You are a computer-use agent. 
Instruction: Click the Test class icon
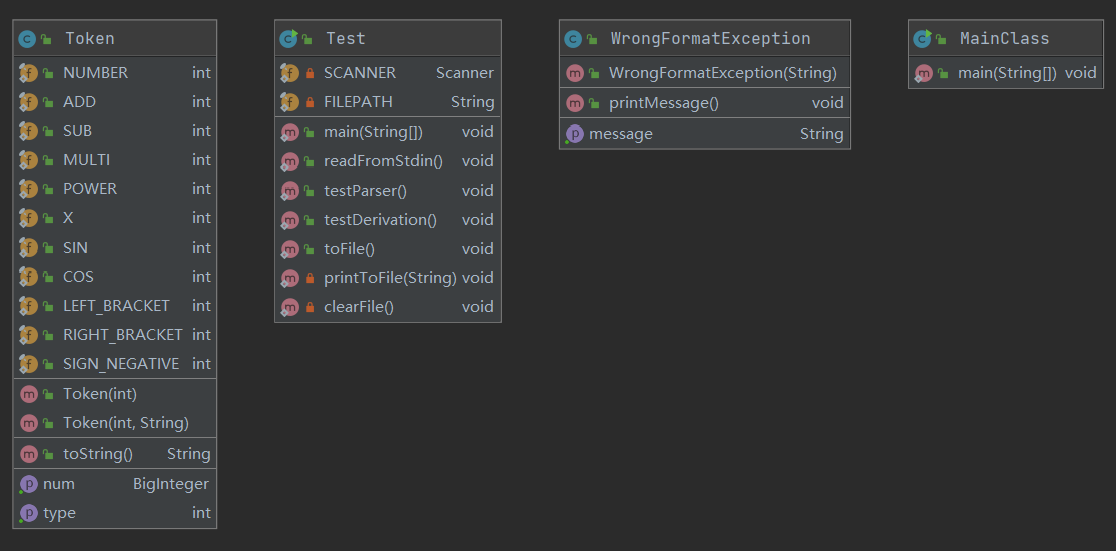click(289, 39)
